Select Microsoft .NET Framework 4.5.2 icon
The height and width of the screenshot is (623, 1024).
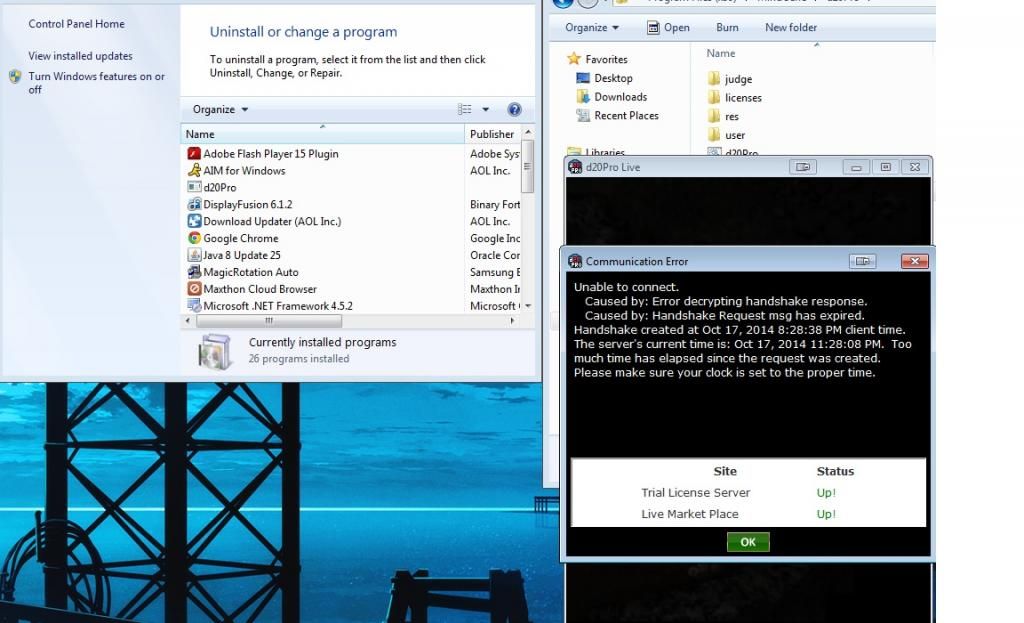click(194, 306)
